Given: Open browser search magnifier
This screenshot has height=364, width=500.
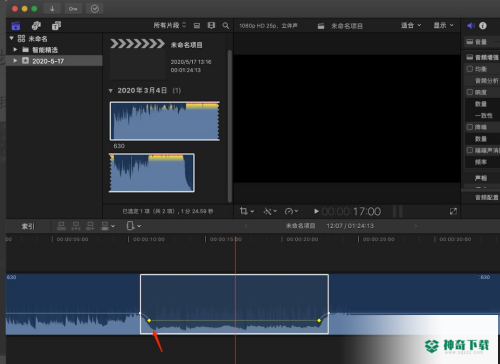Looking at the screenshot, I should pyautogui.click(x=226, y=25).
